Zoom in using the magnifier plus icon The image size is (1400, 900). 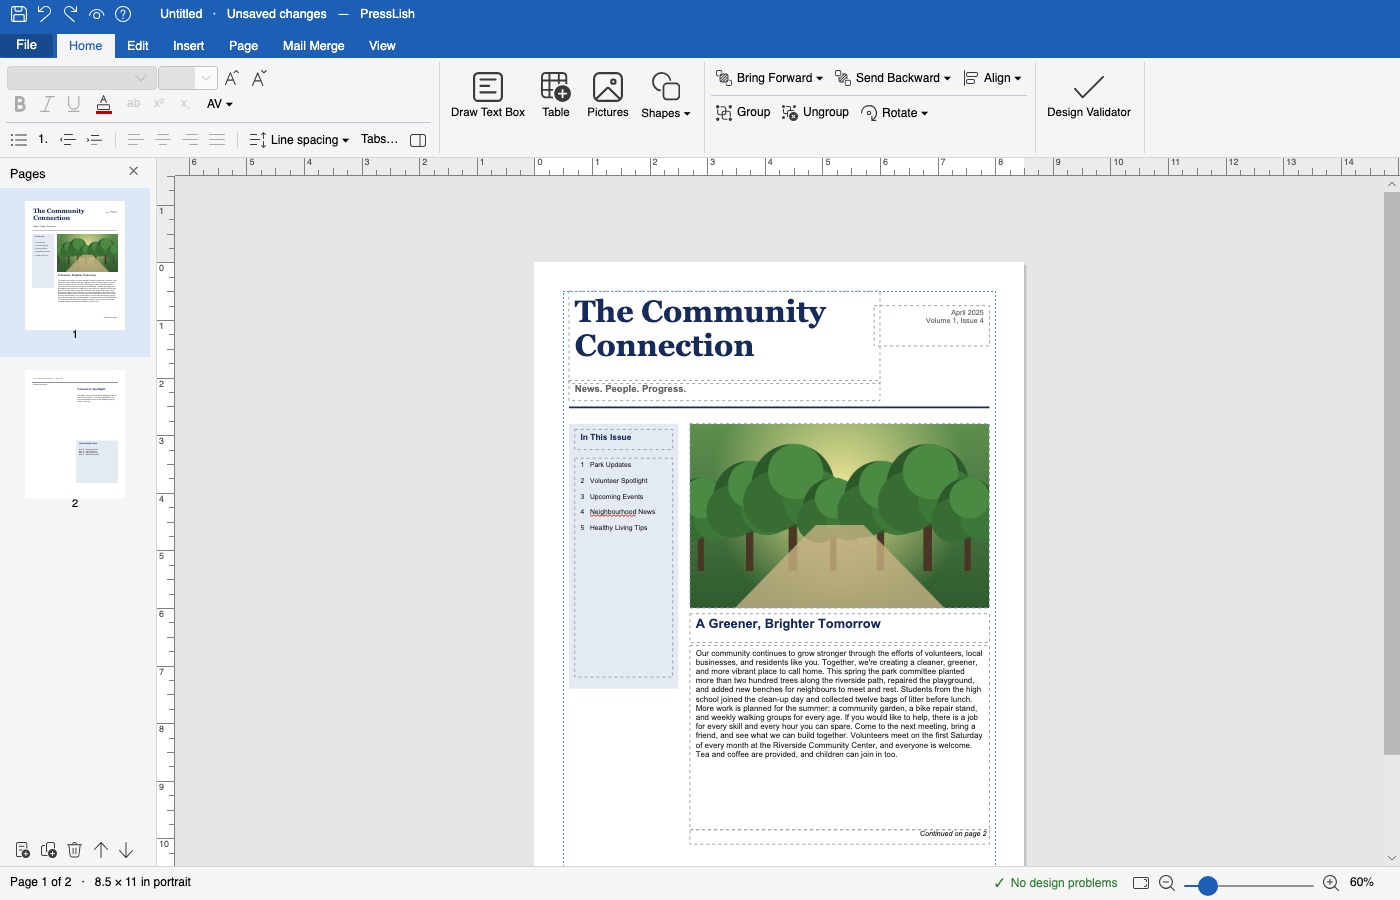1330,883
